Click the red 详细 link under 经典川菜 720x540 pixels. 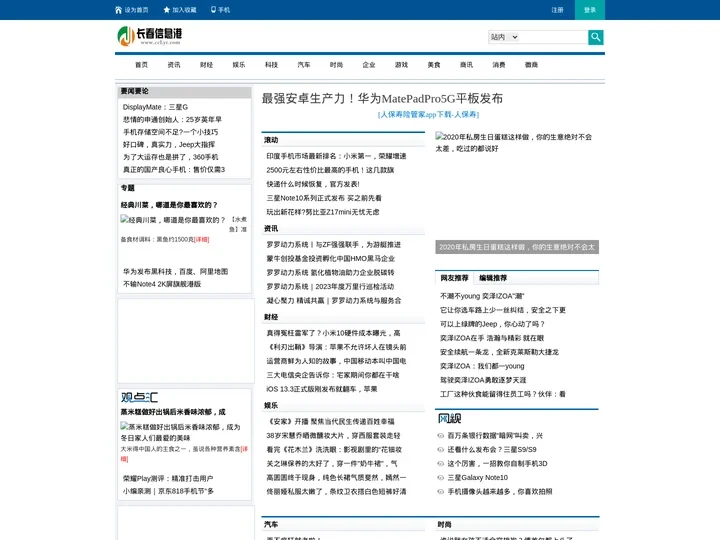(202, 239)
